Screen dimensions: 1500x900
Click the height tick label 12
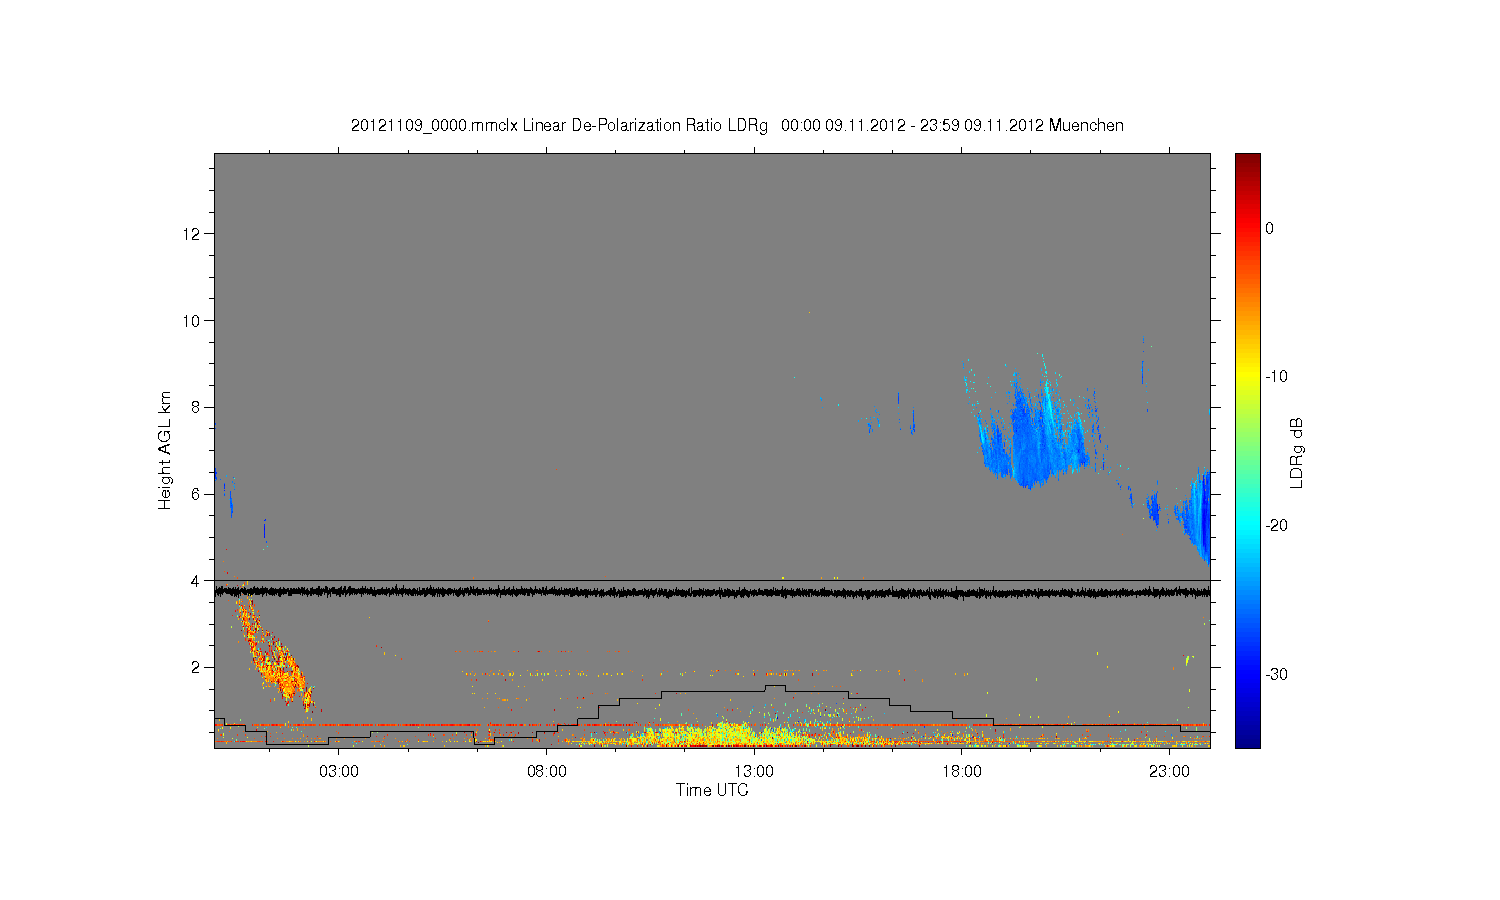192,234
